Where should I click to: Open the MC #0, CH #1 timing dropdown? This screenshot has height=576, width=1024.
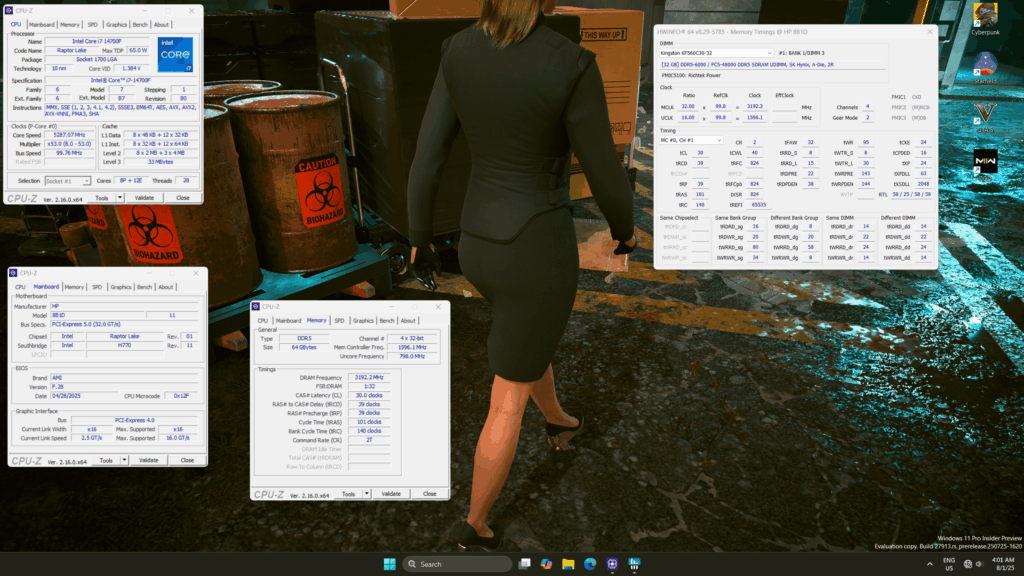coord(691,140)
